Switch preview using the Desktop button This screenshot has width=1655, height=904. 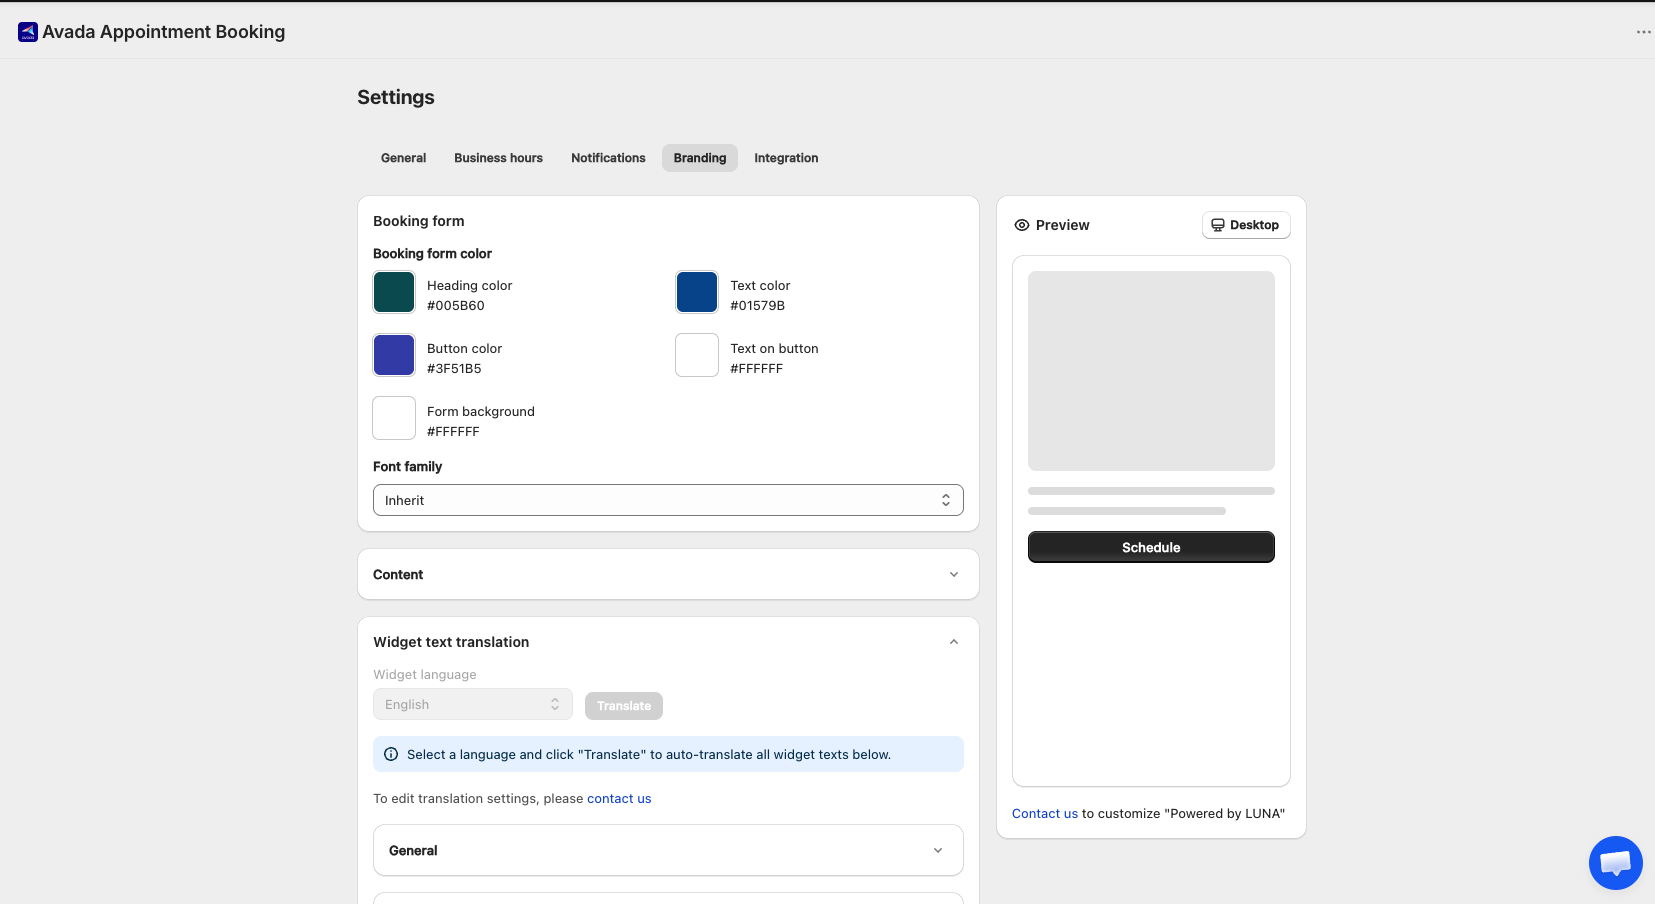1246,225
